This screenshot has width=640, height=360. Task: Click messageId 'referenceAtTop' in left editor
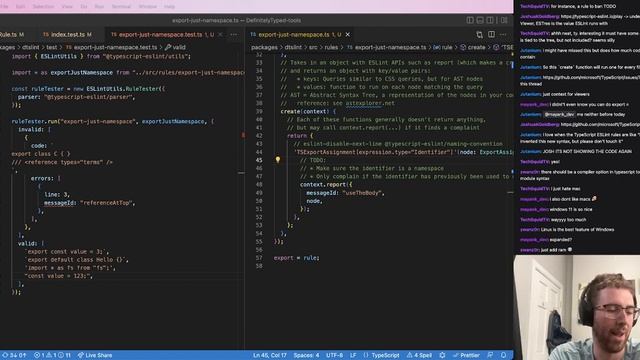pyautogui.click(x=89, y=202)
